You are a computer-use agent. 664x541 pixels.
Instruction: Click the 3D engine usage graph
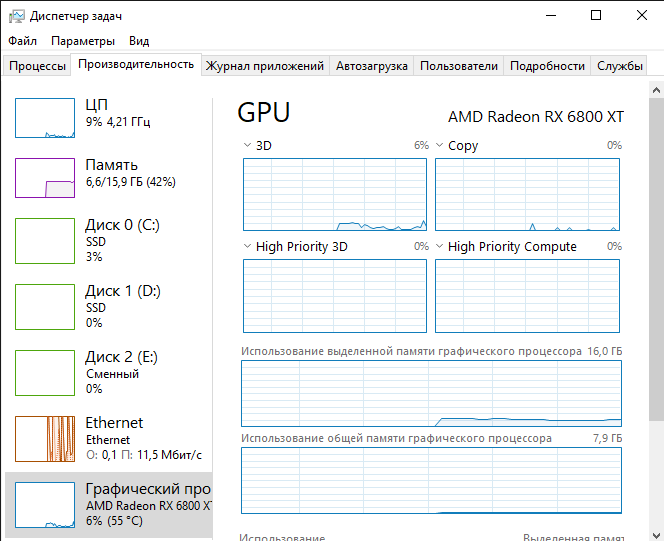[335, 195]
